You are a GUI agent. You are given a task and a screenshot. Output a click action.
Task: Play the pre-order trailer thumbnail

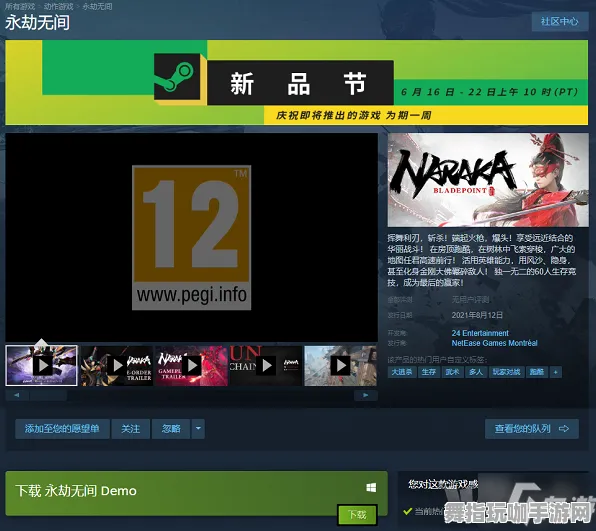click(x=116, y=365)
